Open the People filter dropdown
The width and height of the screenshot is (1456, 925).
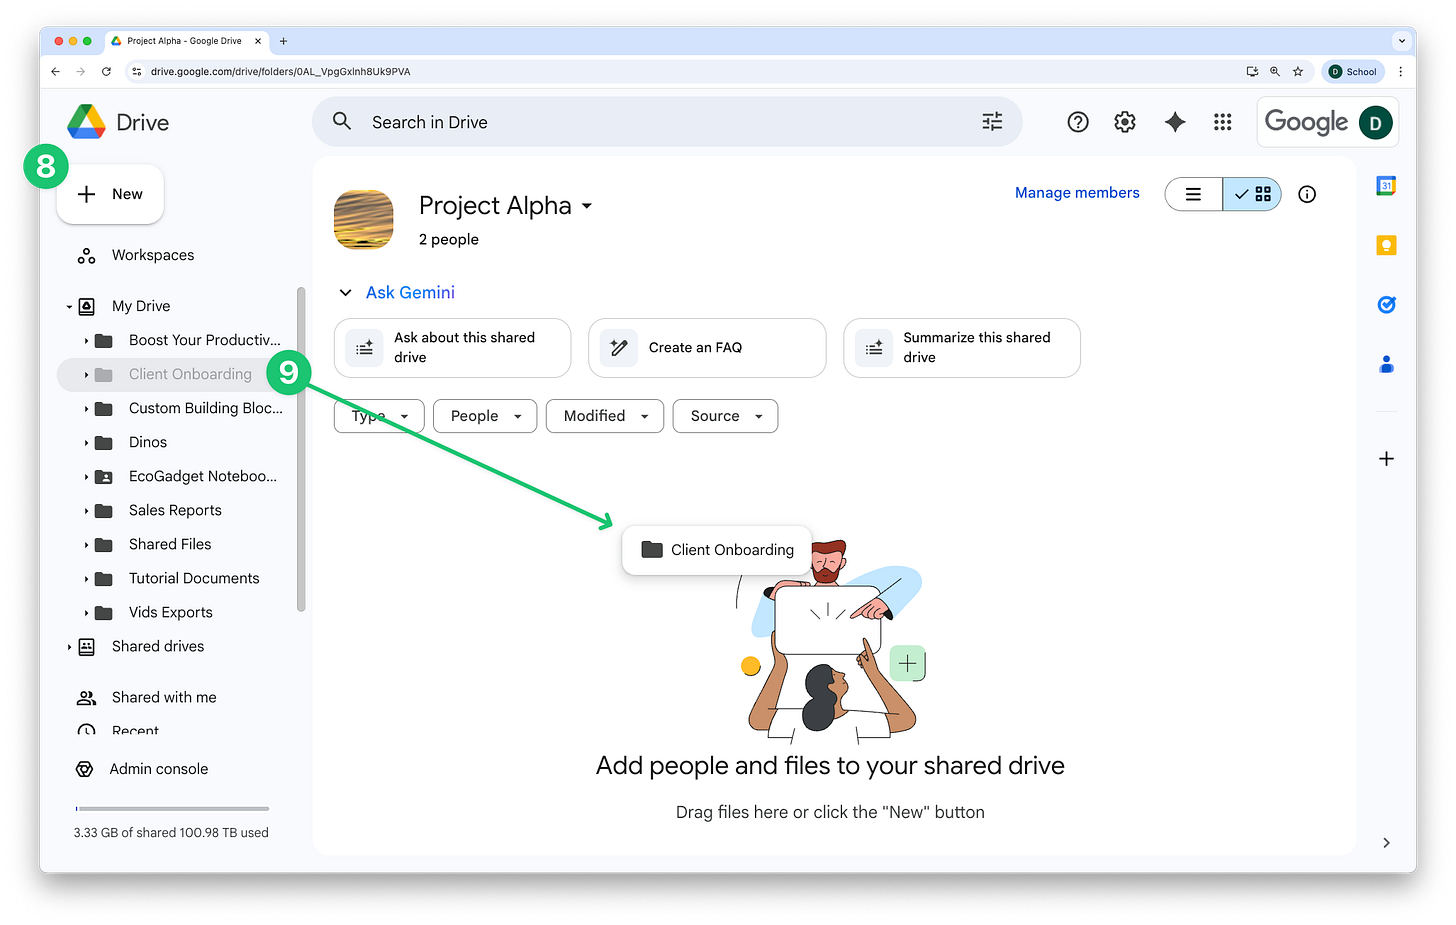coord(485,416)
